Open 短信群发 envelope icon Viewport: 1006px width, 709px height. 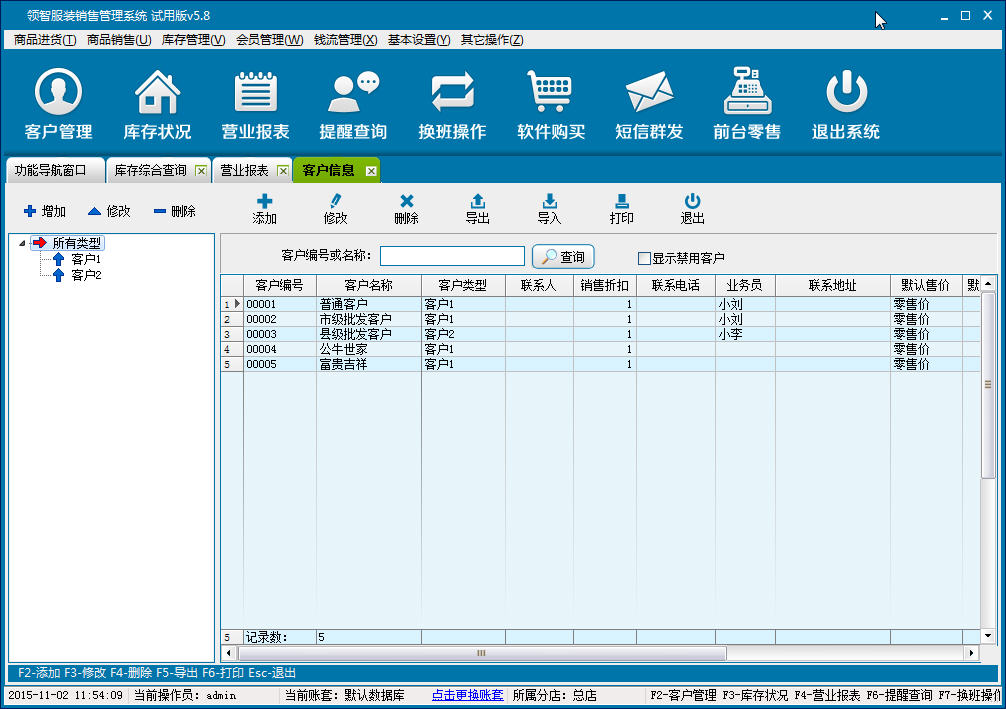pyautogui.click(x=649, y=105)
